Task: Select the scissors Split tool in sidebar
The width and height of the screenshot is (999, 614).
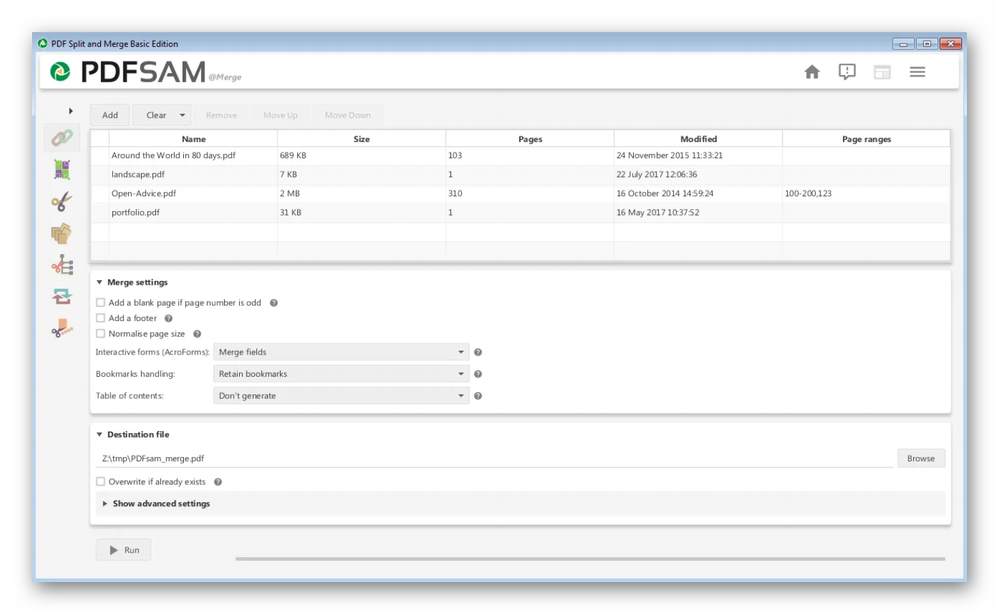Action: pyautogui.click(x=62, y=202)
